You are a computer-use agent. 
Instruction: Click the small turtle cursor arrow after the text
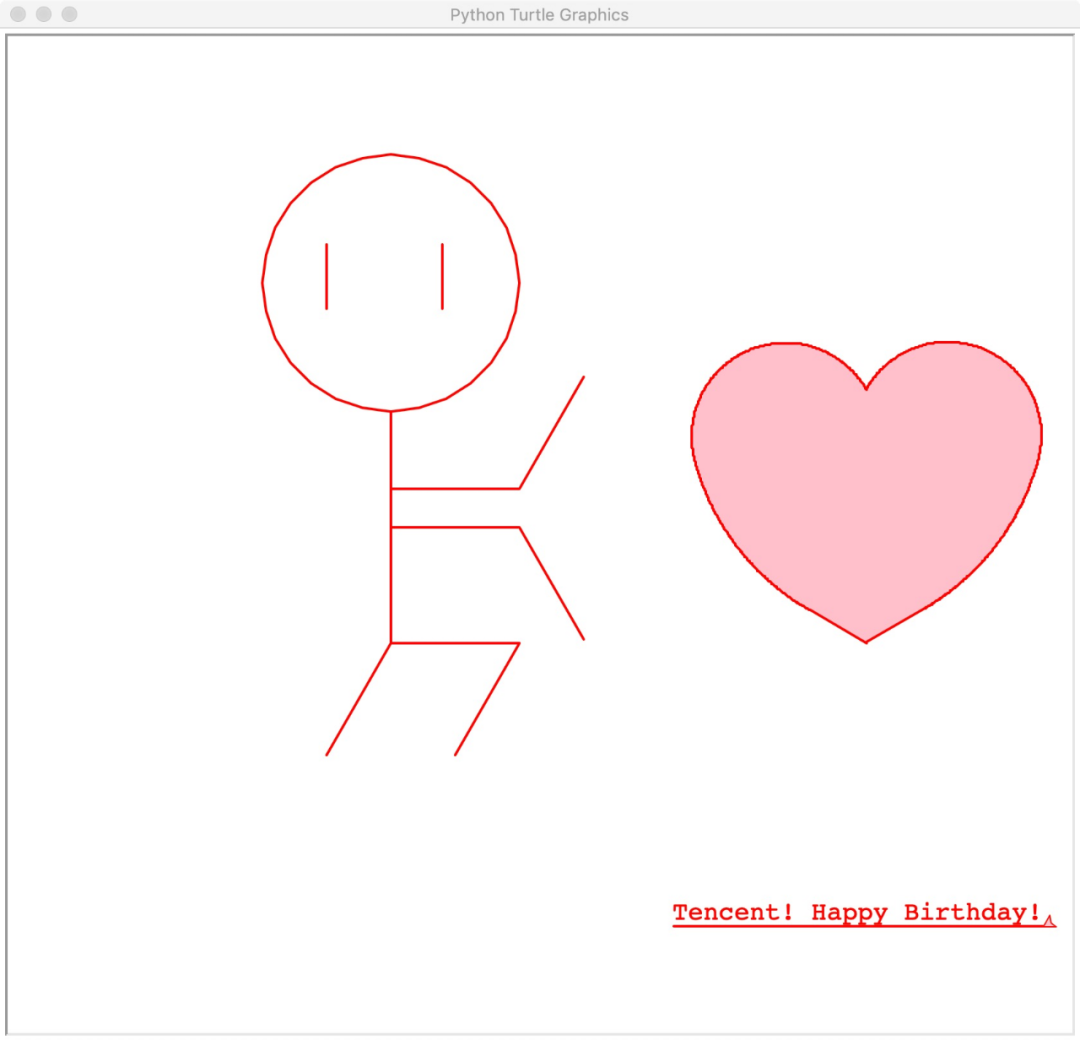click(1049, 922)
